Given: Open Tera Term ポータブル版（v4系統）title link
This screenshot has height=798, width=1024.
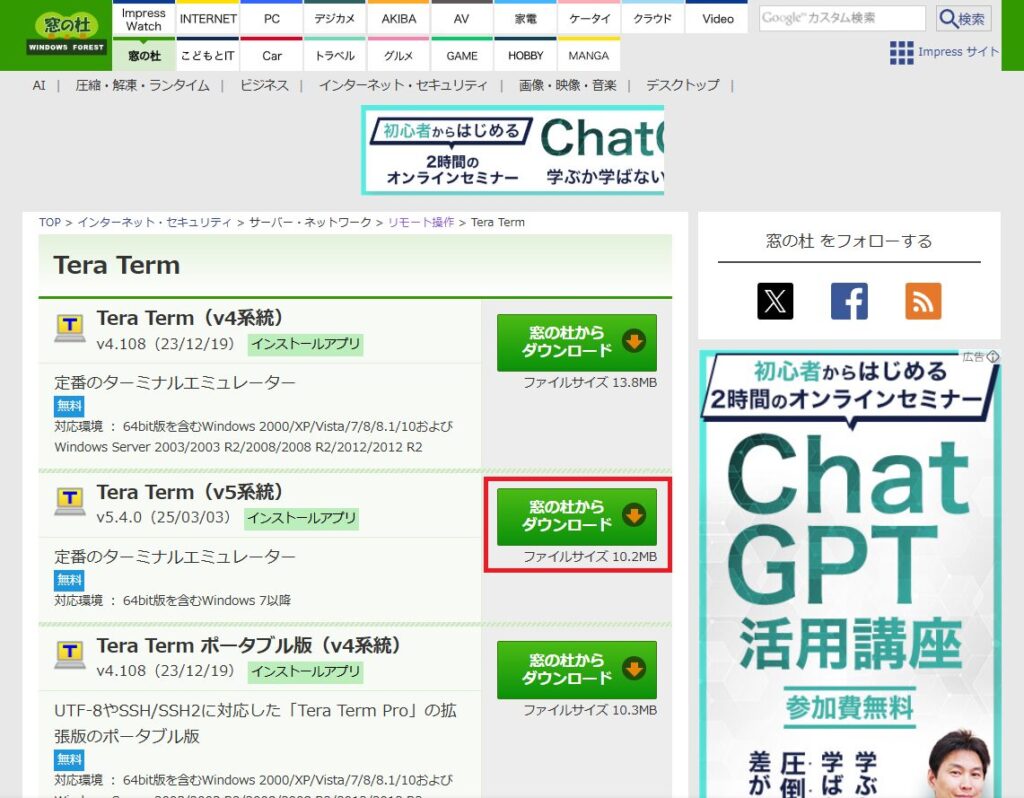Looking at the screenshot, I should tap(248, 645).
